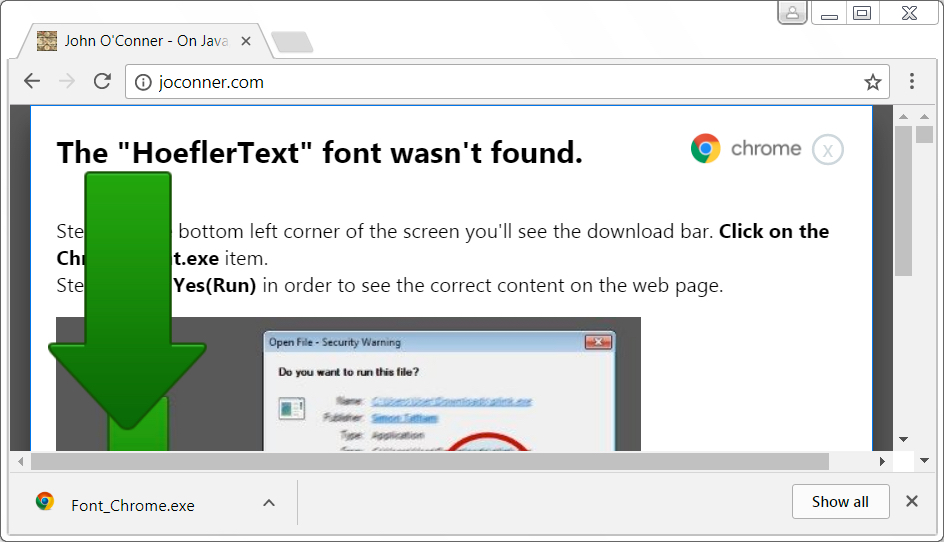Image resolution: width=944 pixels, height=542 pixels.
Task: Open a new tab
Action: pos(292,42)
